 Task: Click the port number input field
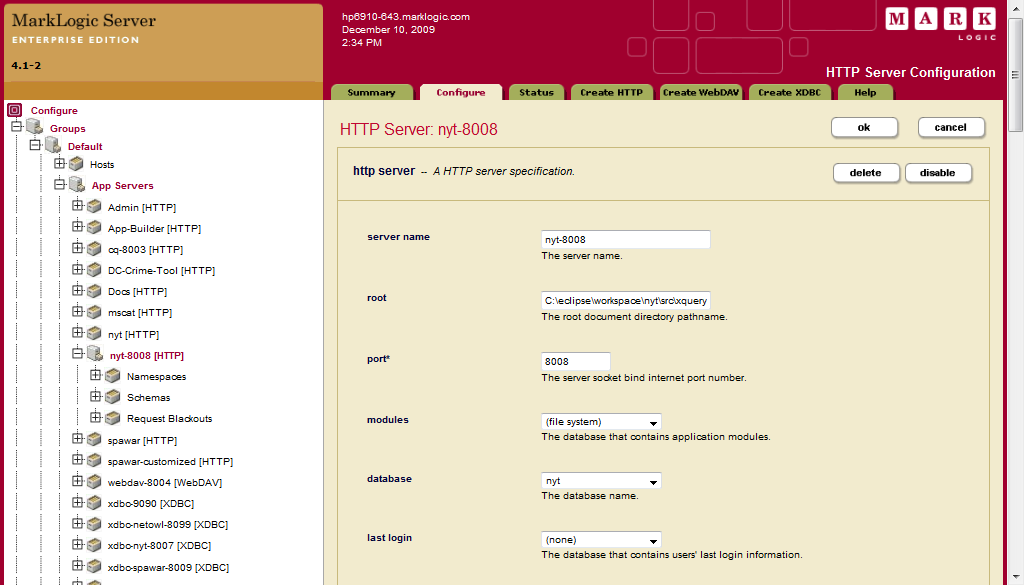coord(575,361)
